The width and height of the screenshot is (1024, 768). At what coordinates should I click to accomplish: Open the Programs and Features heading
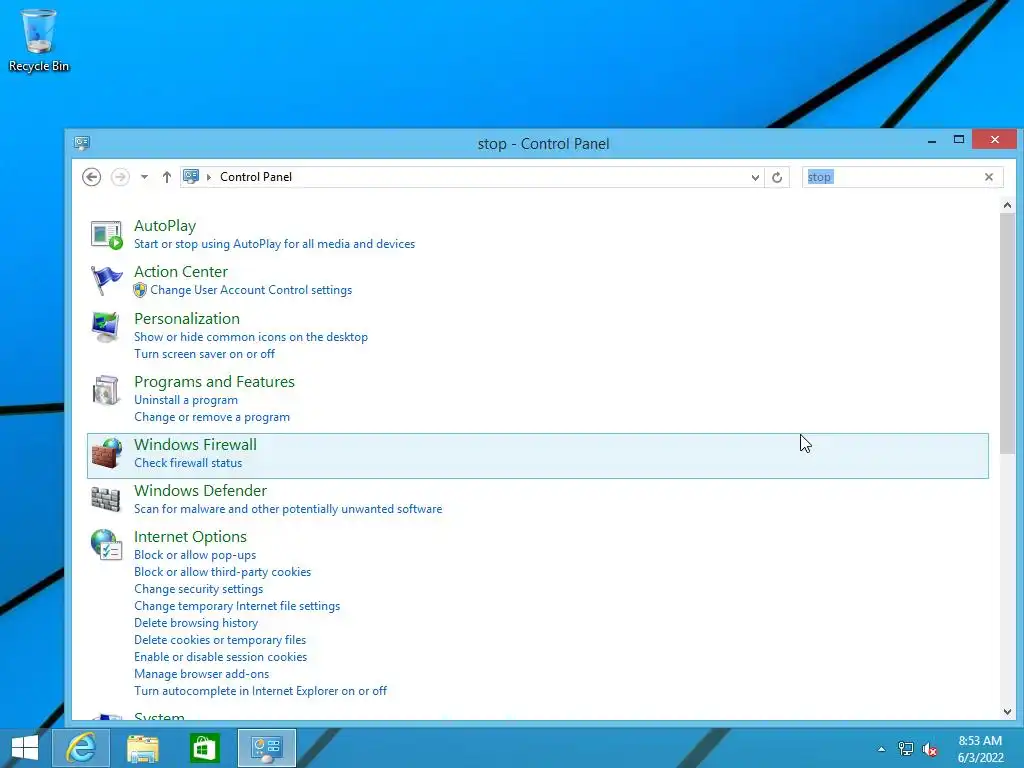pyautogui.click(x=214, y=381)
